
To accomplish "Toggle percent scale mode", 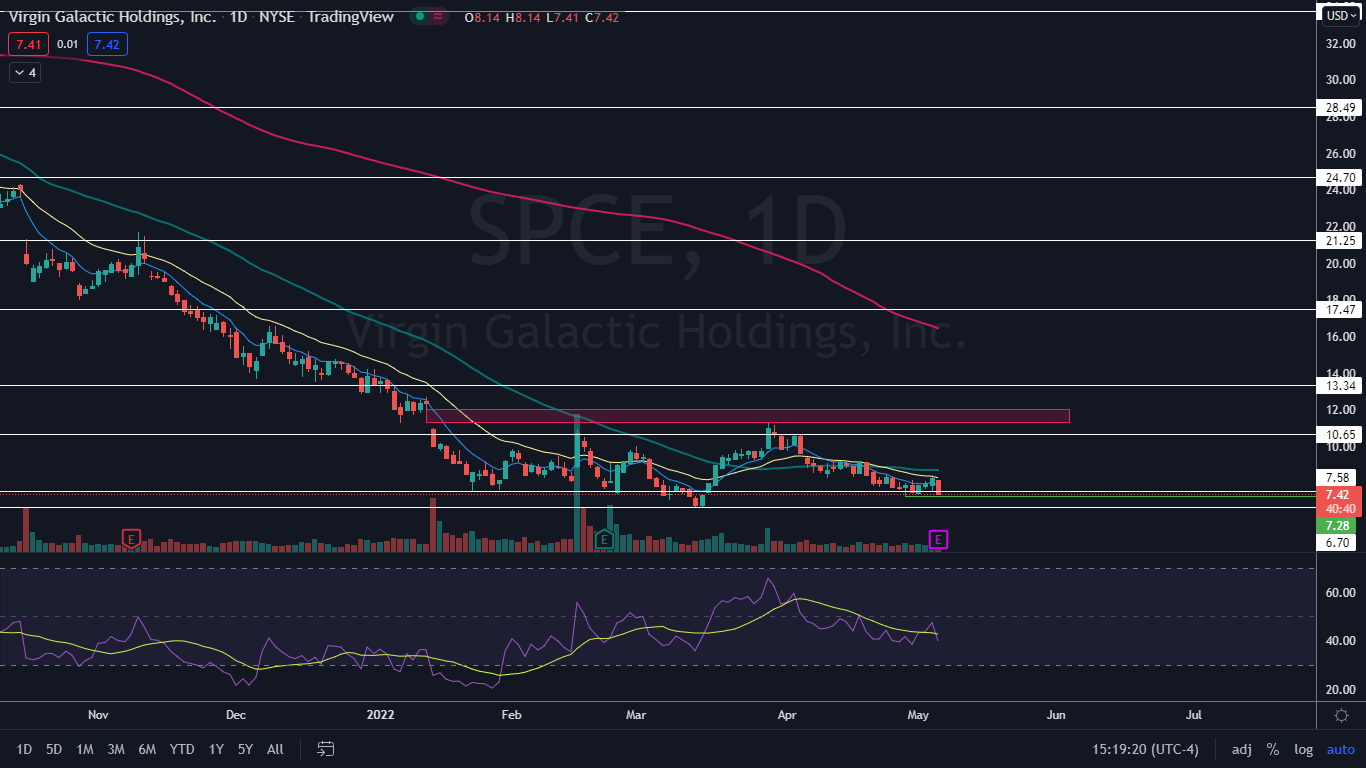I will pyautogui.click(x=1272, y=749).
